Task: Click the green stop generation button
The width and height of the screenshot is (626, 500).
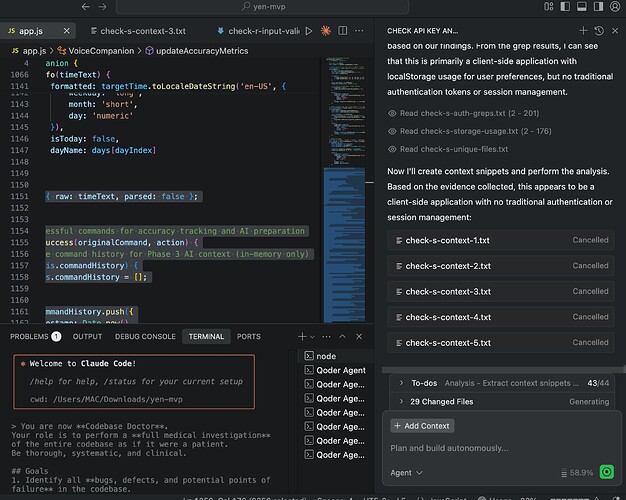Action: click(607, 472)
